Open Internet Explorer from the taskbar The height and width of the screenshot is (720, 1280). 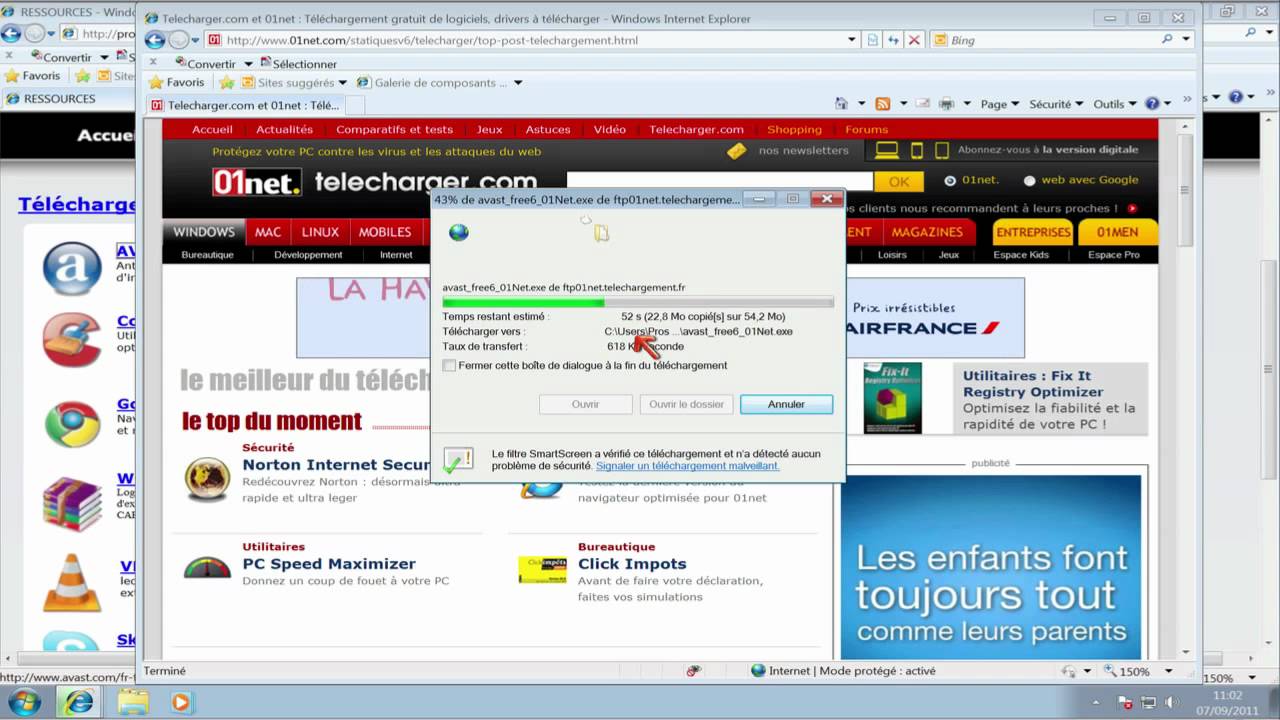pos(79,702)
